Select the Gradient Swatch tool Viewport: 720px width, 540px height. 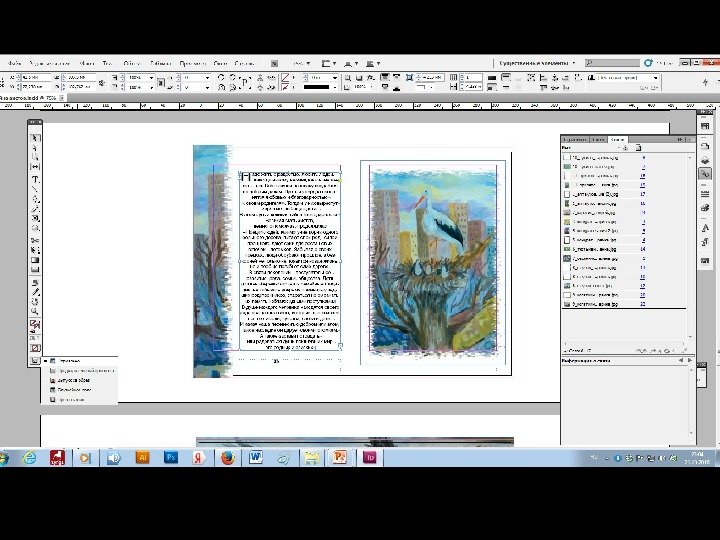[35, 260]
